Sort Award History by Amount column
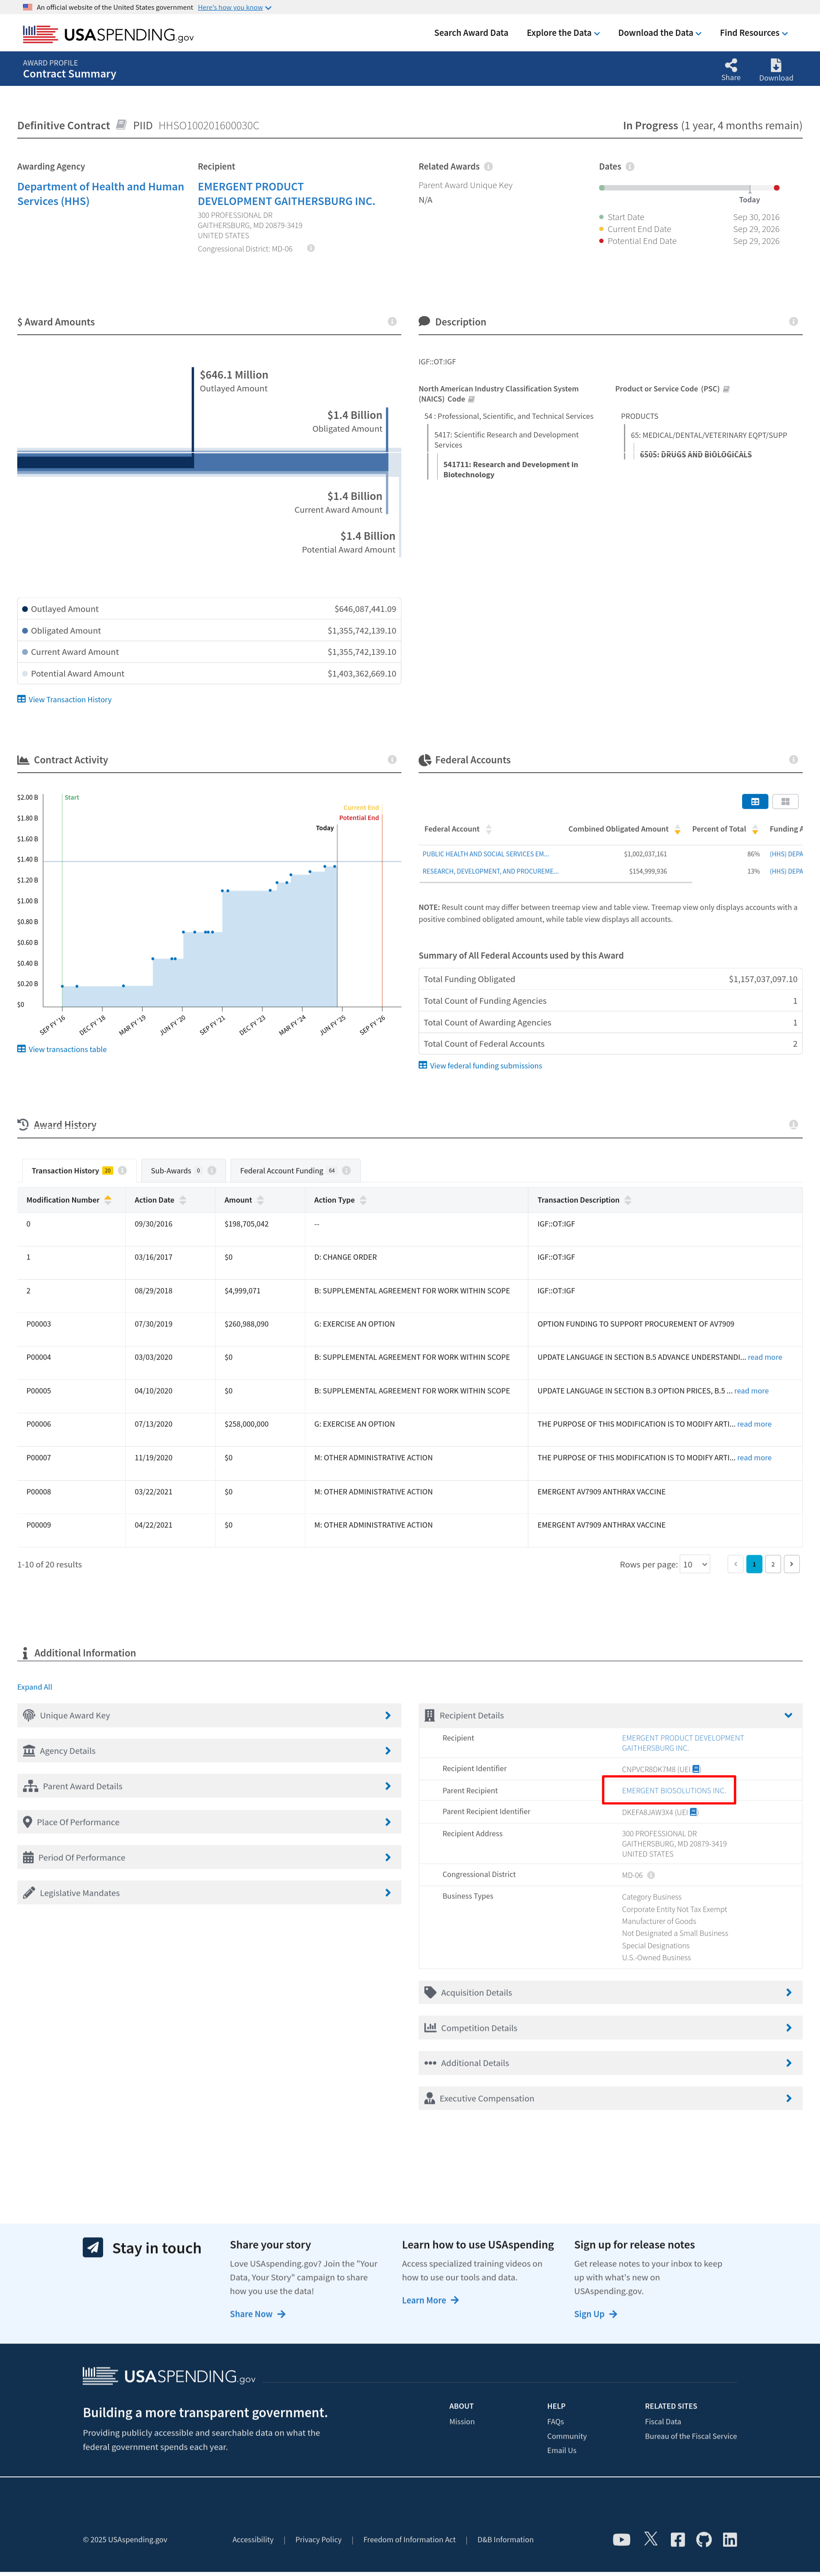The image size is (820, 2576). pyautogui.click(x=260, y=1200)
